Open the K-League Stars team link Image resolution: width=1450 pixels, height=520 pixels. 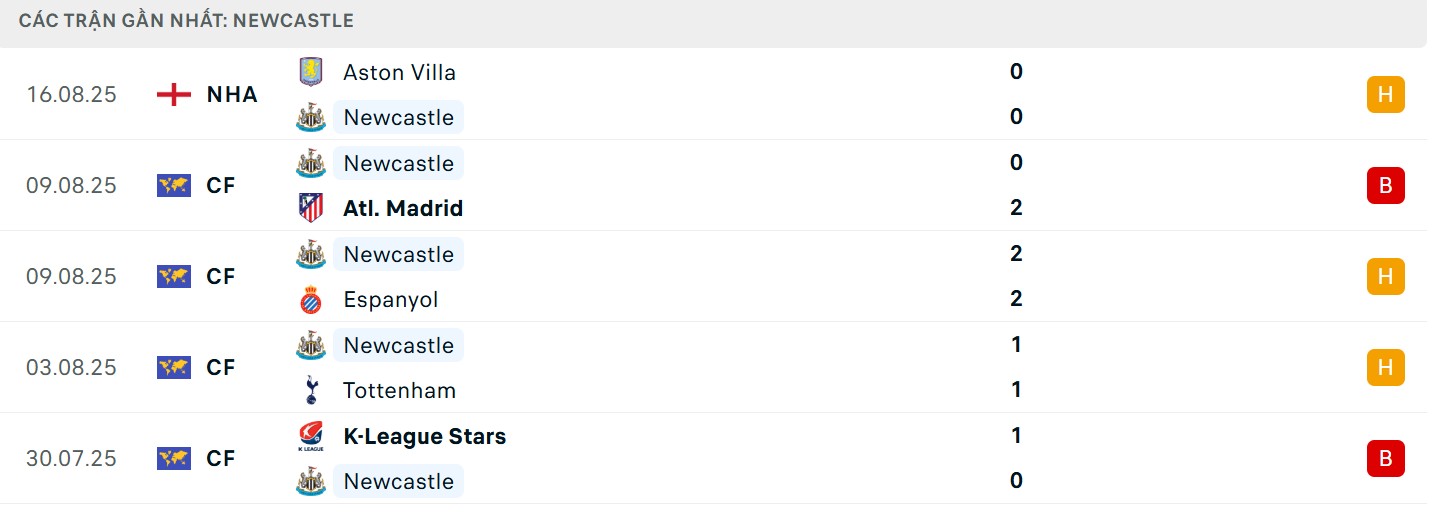point(424,436)
